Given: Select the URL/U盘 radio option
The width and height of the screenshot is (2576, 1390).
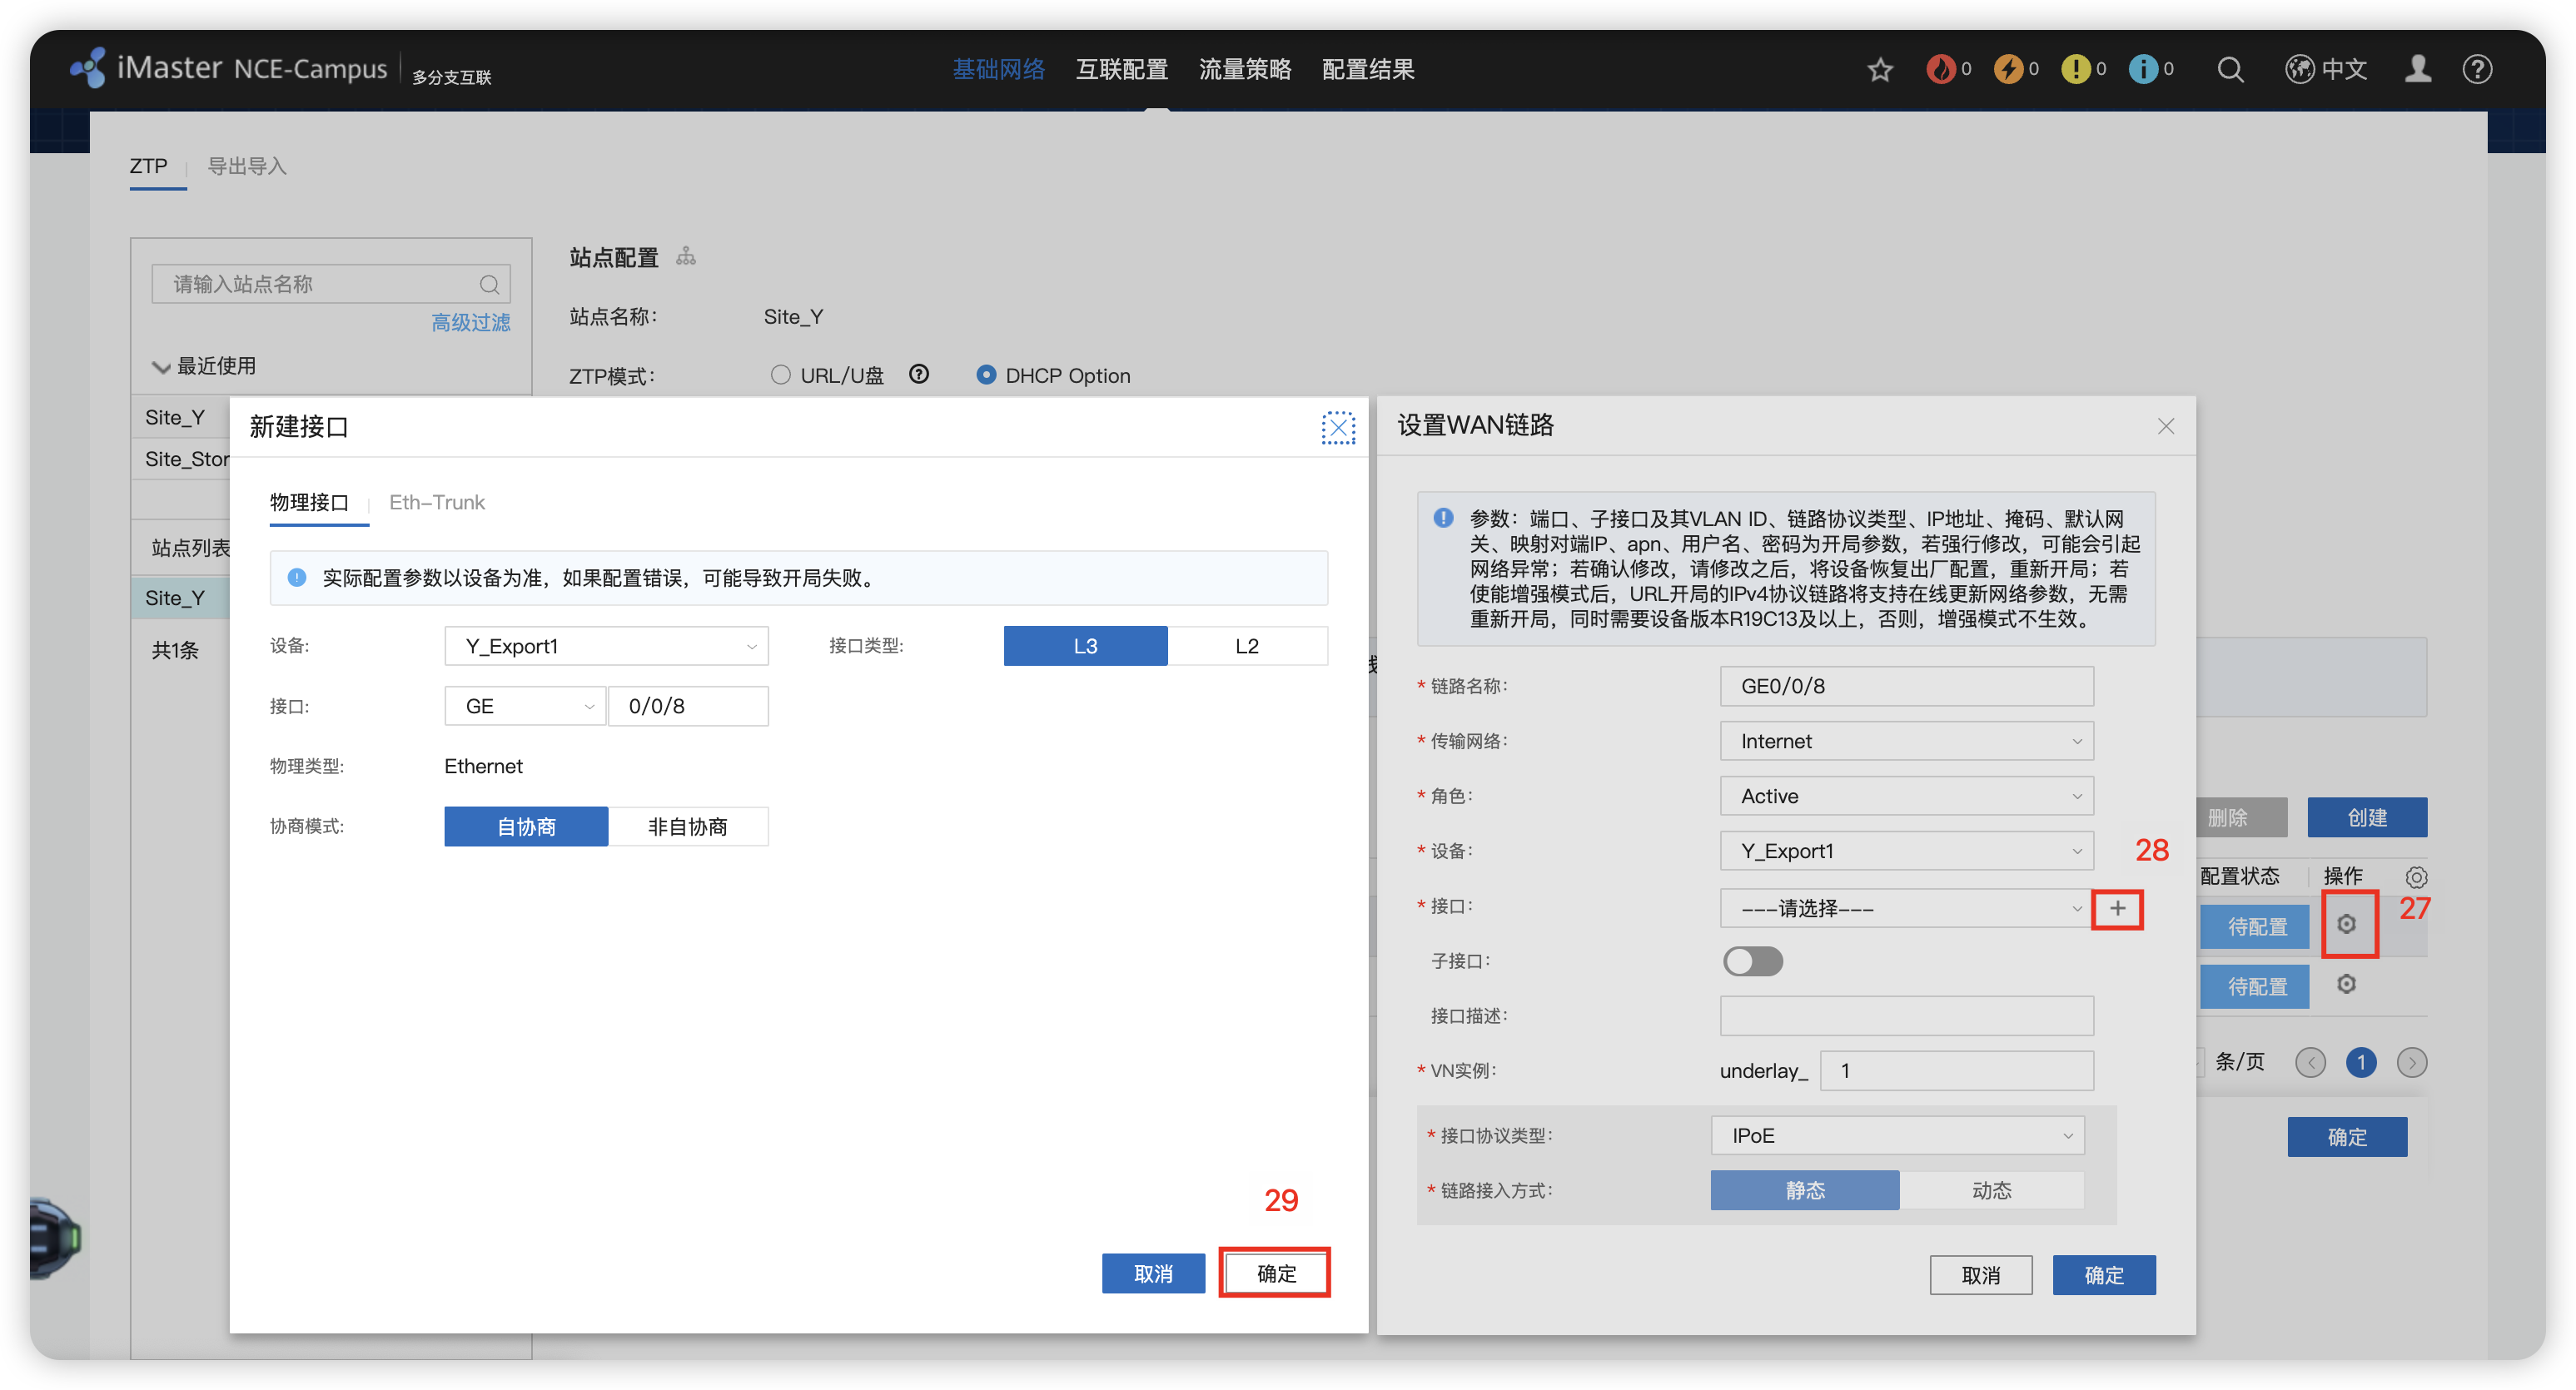Looking at the screenshot, I should tap(780, 375).
